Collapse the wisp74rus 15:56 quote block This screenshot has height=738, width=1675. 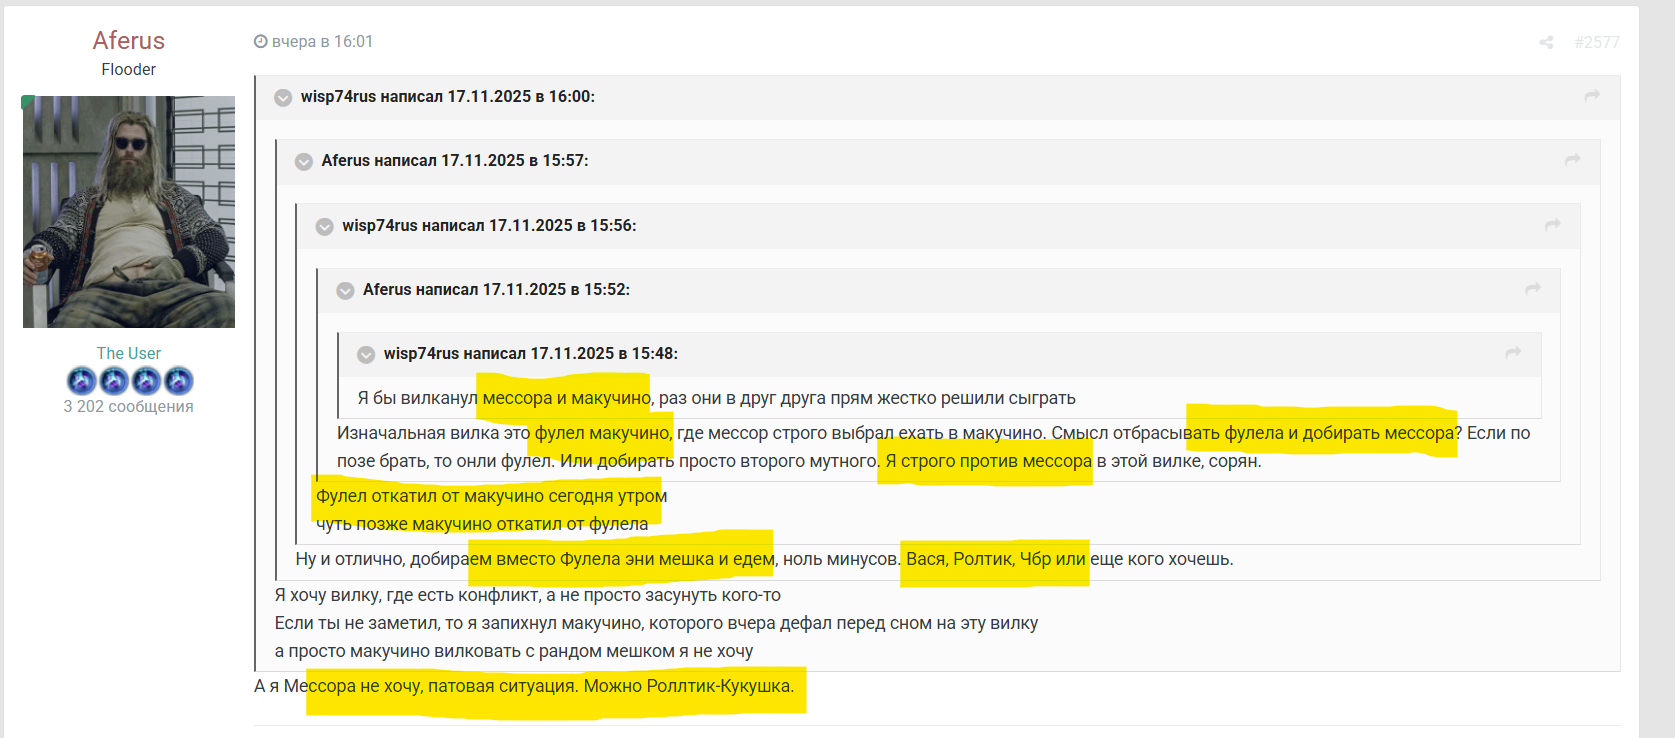tap(325, 226)
